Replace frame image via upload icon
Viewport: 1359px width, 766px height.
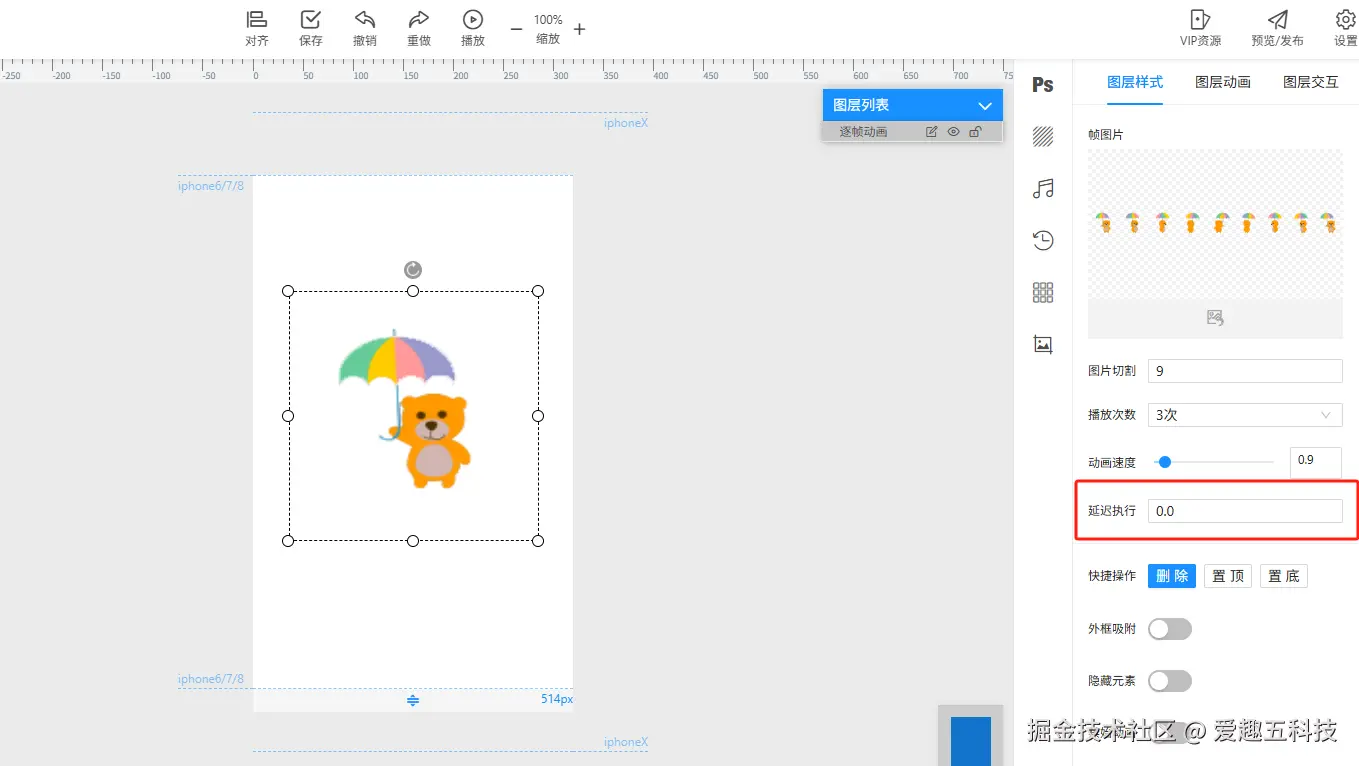point(1215,318)
